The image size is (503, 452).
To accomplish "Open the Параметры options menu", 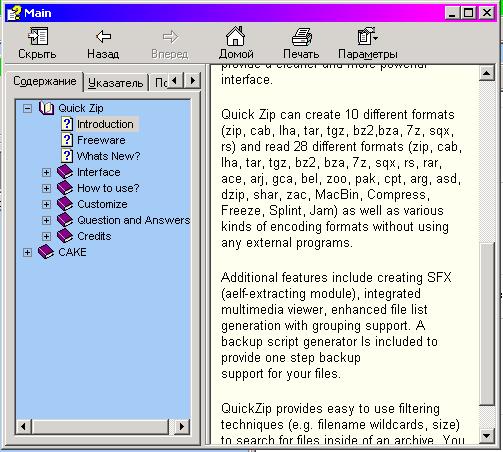I will (368, 36).
